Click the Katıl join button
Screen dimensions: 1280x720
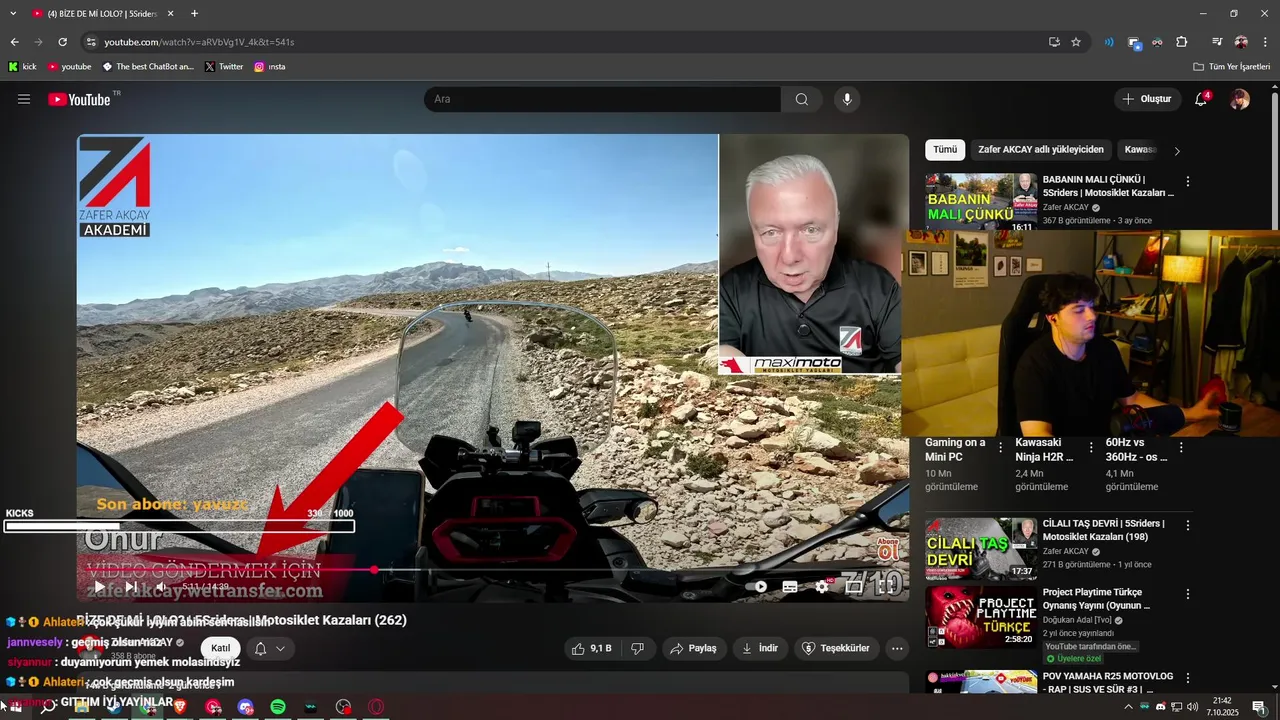(x=221, y=648)
